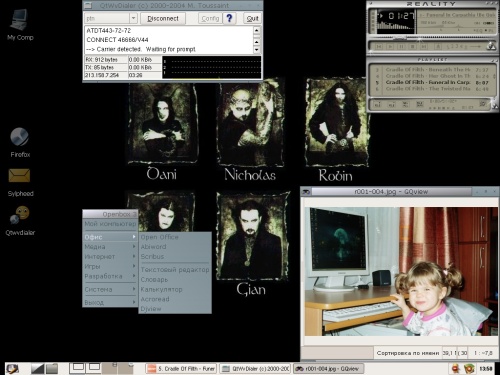
Task: Skip to previous track in the player
Action: pyautogui.click(x=379, y=47)
